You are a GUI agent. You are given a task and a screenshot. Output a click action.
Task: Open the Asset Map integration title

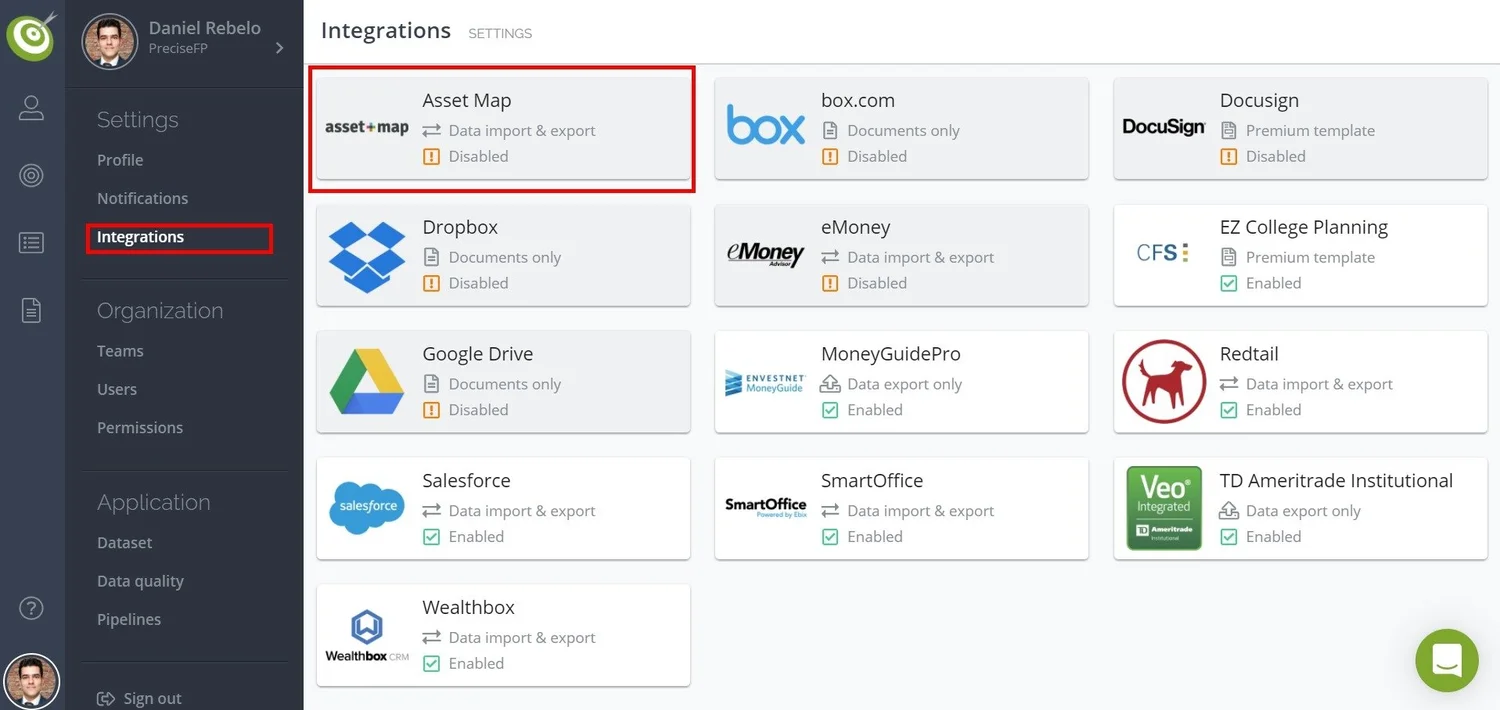click(x=467, y=100)
